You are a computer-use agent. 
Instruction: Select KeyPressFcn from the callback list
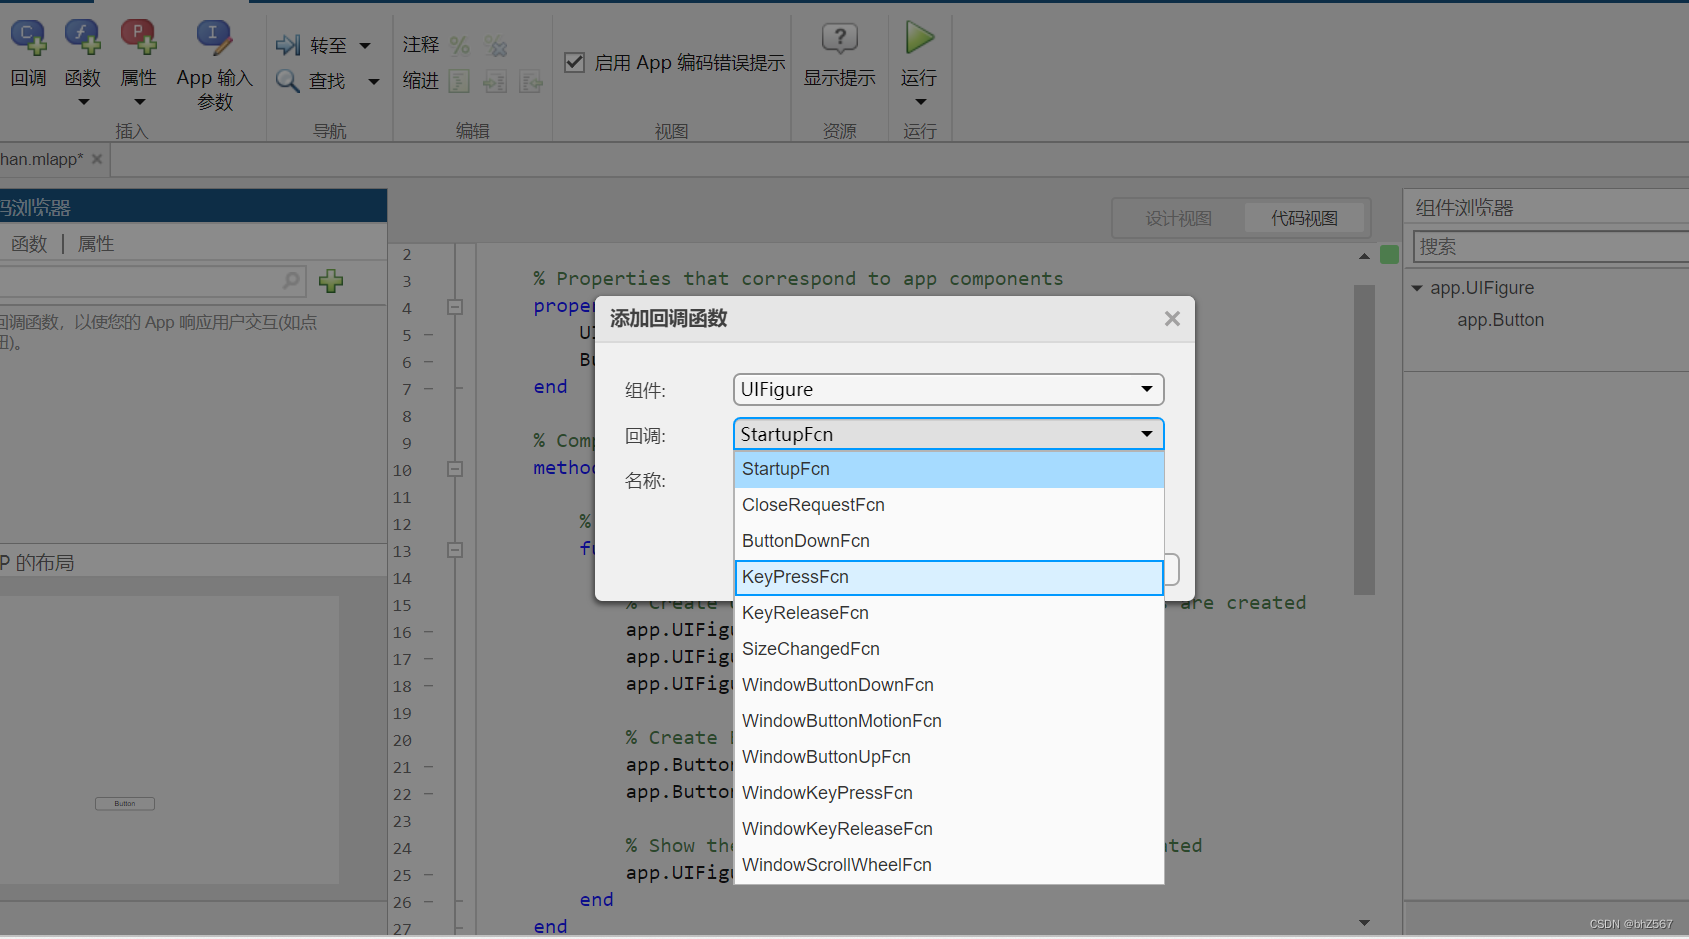pos(947,577)
